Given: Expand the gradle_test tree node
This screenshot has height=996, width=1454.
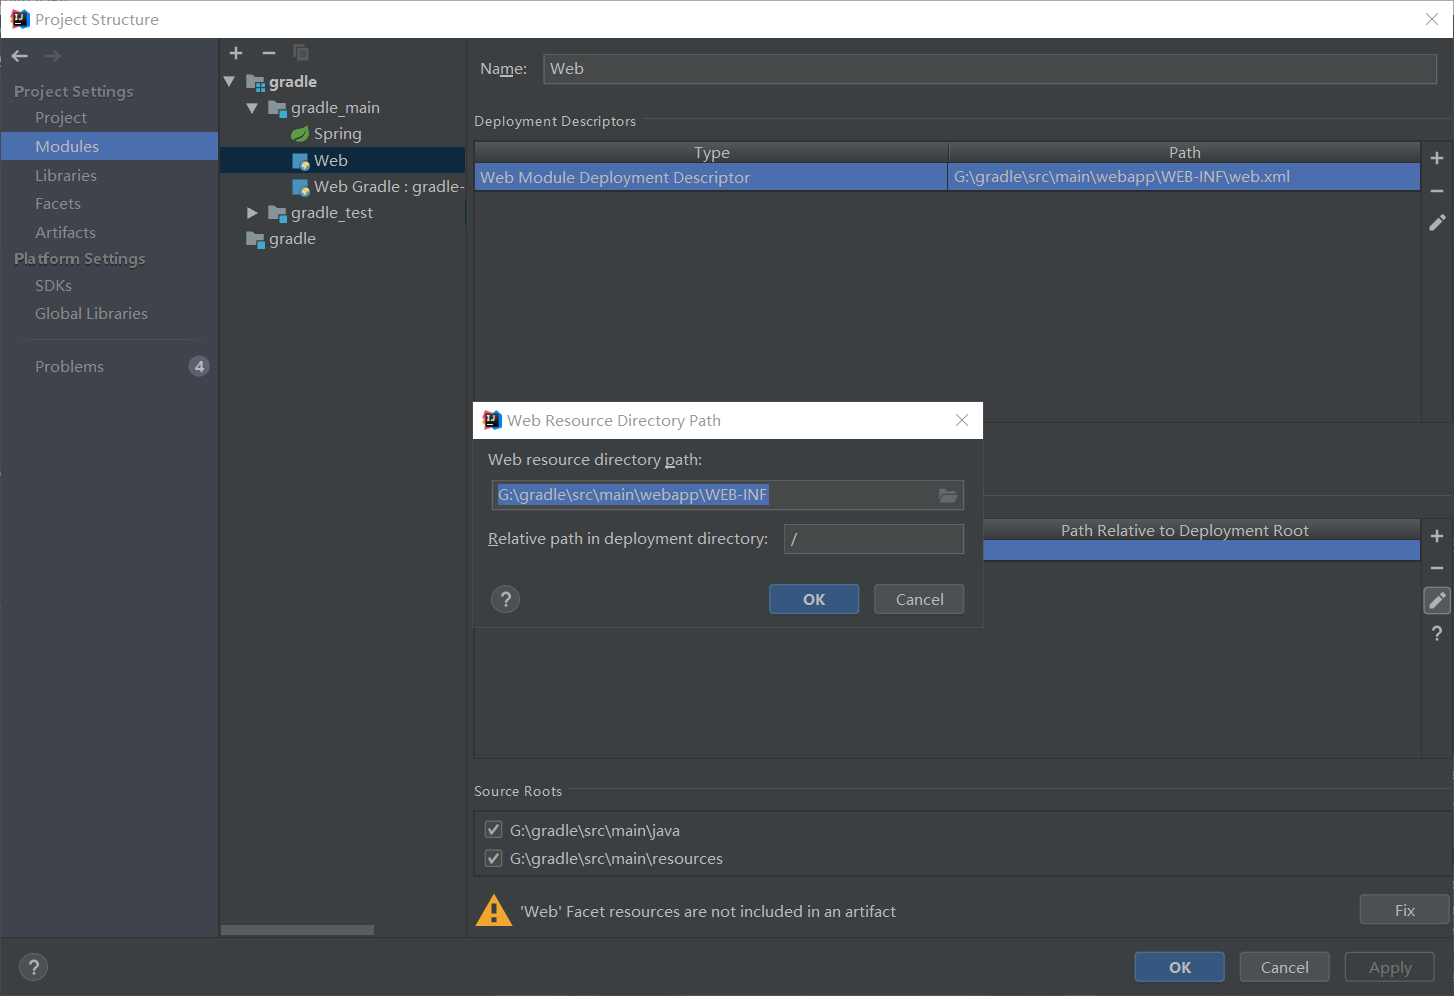Looking at the screenshot, I should coord(251,212).
